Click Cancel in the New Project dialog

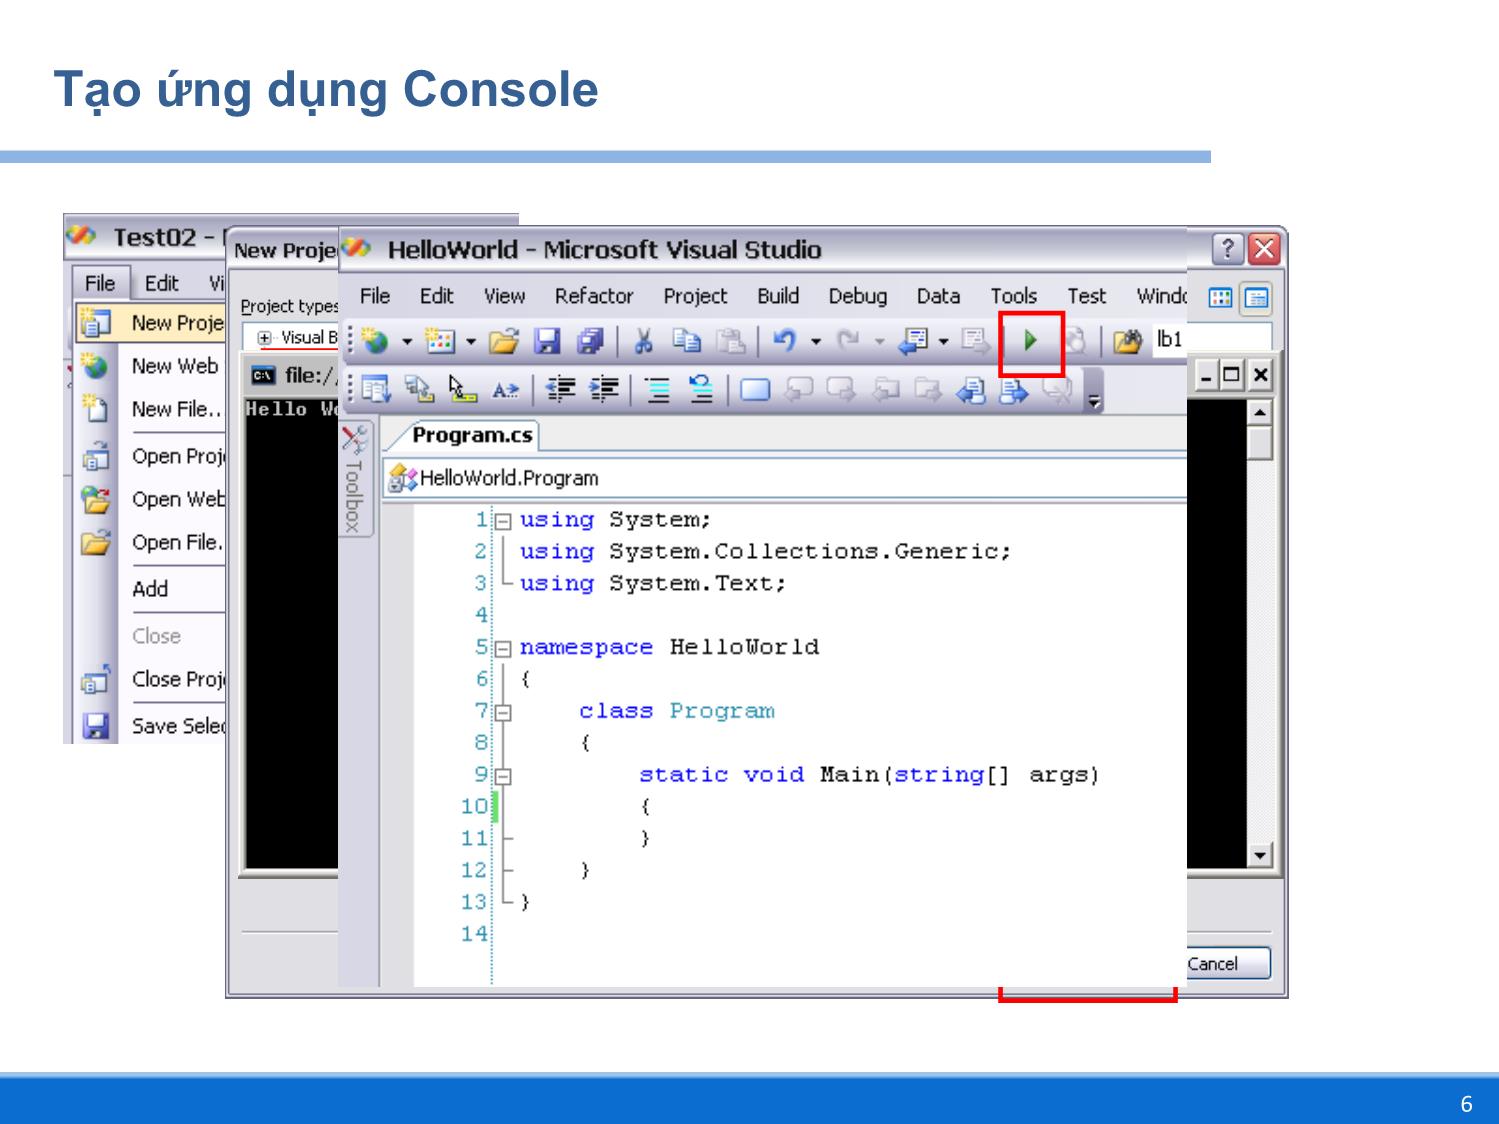click(1228, 964)
